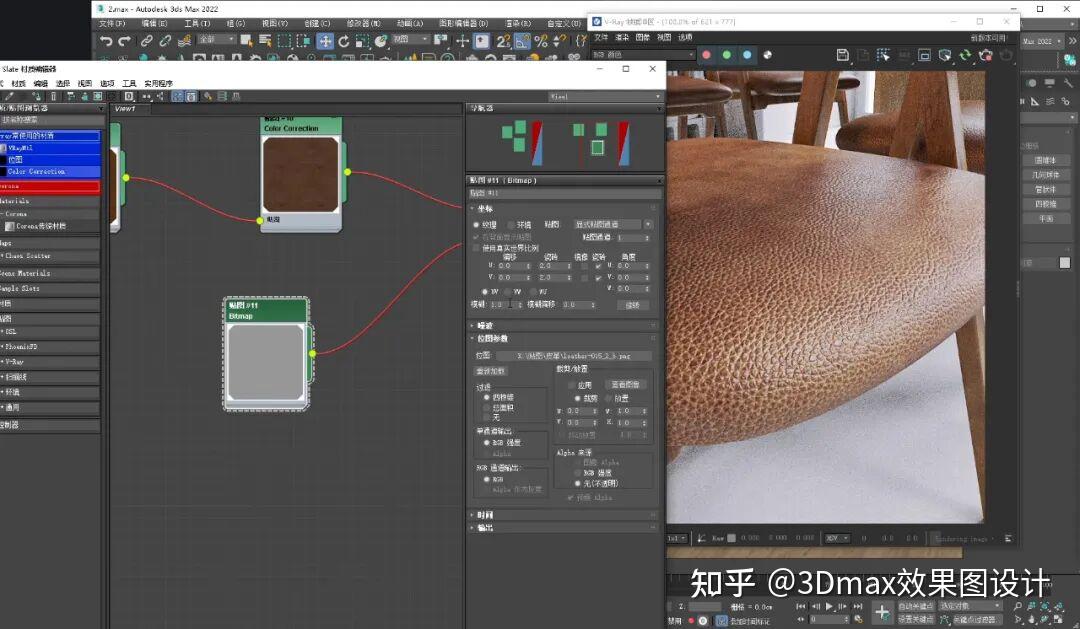This screenshot has width=1080, height=629.
Task: Select the 四棱锥 filtering radio button
Action: [486, 398]
